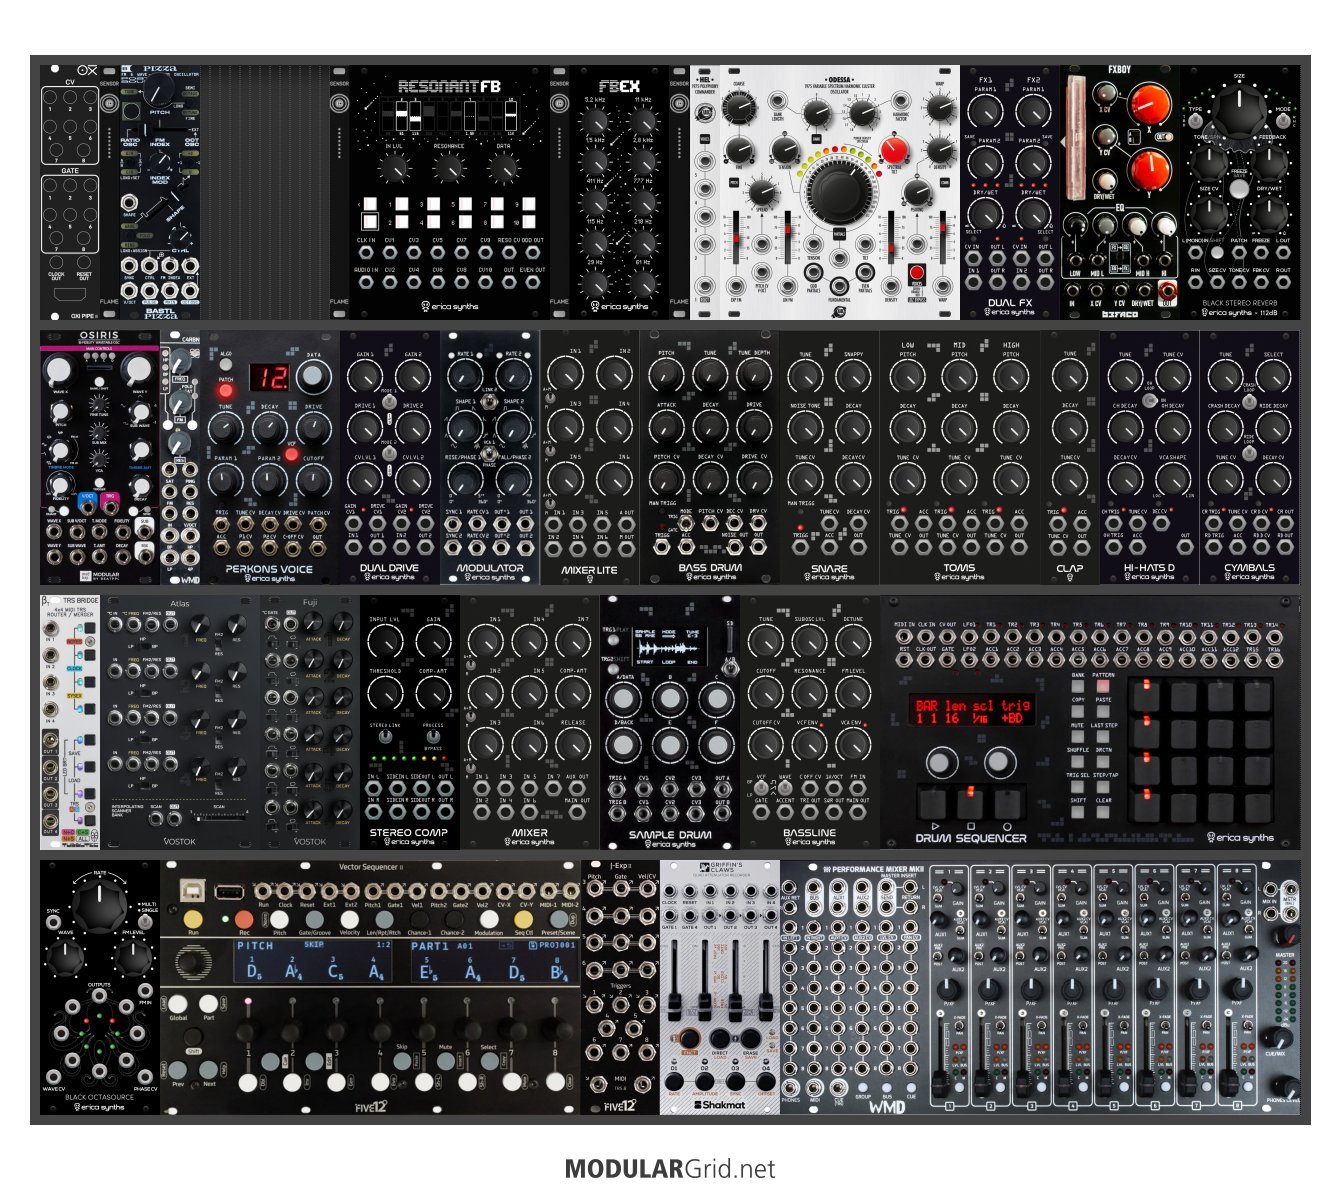Toggle the SHUFFLE button on Drum Sequencer

(x=1077, y=763)
